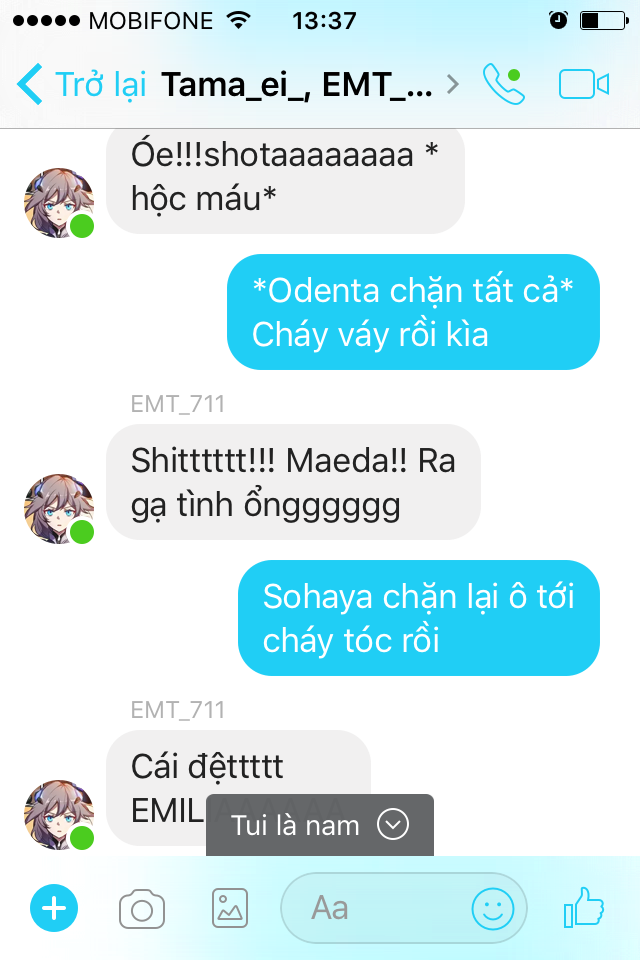This screenshot has height=960, width=640.
Task: Open conversation details for Tama_ei_, EMT_...
Action: [x=297, y=84]
